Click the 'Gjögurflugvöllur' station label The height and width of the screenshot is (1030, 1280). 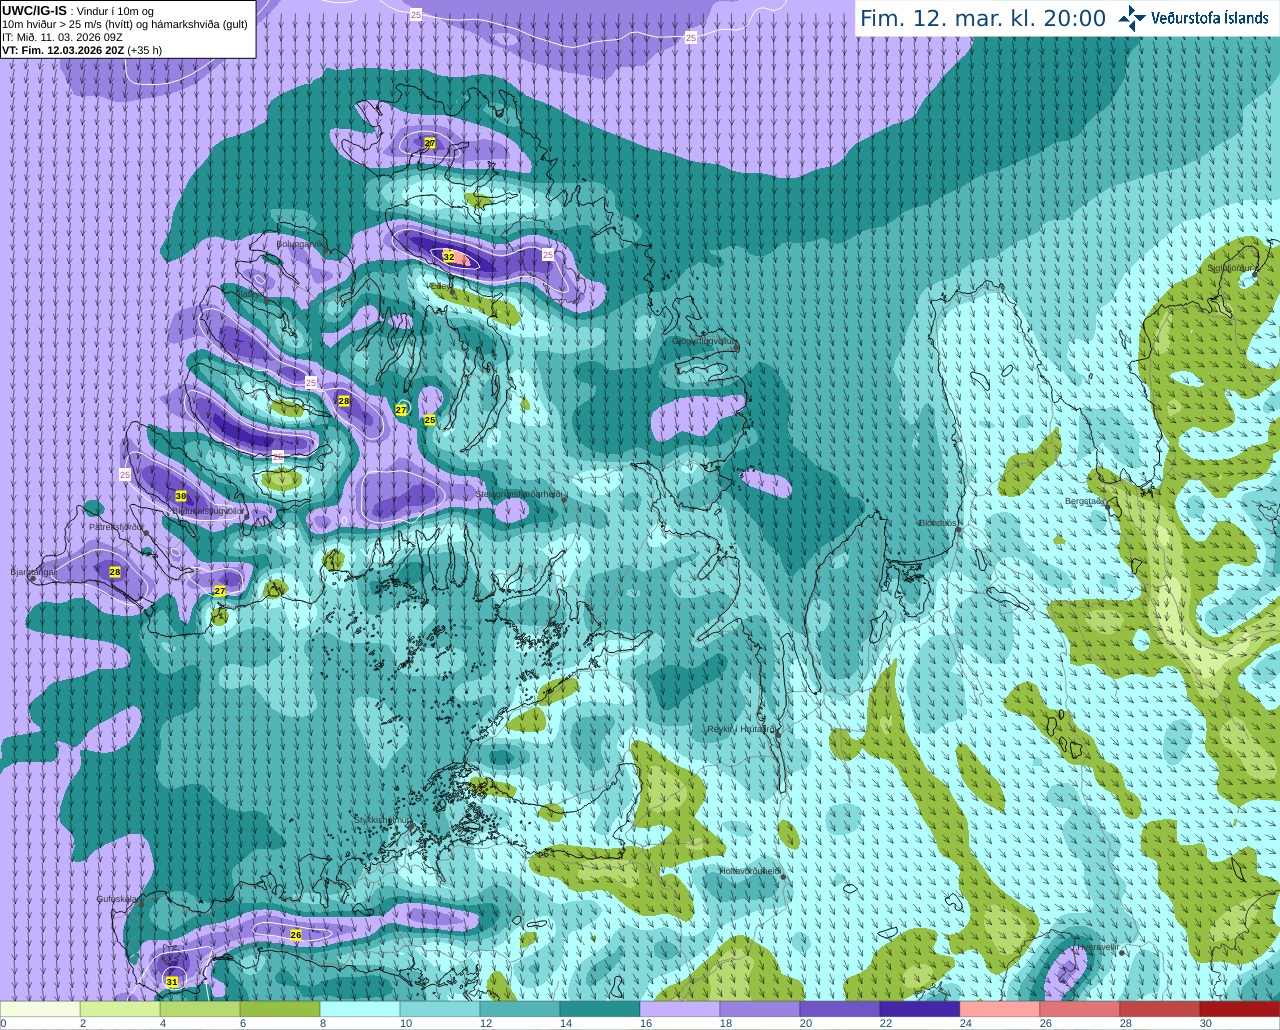pyautogui.click(x=705, y=341)
